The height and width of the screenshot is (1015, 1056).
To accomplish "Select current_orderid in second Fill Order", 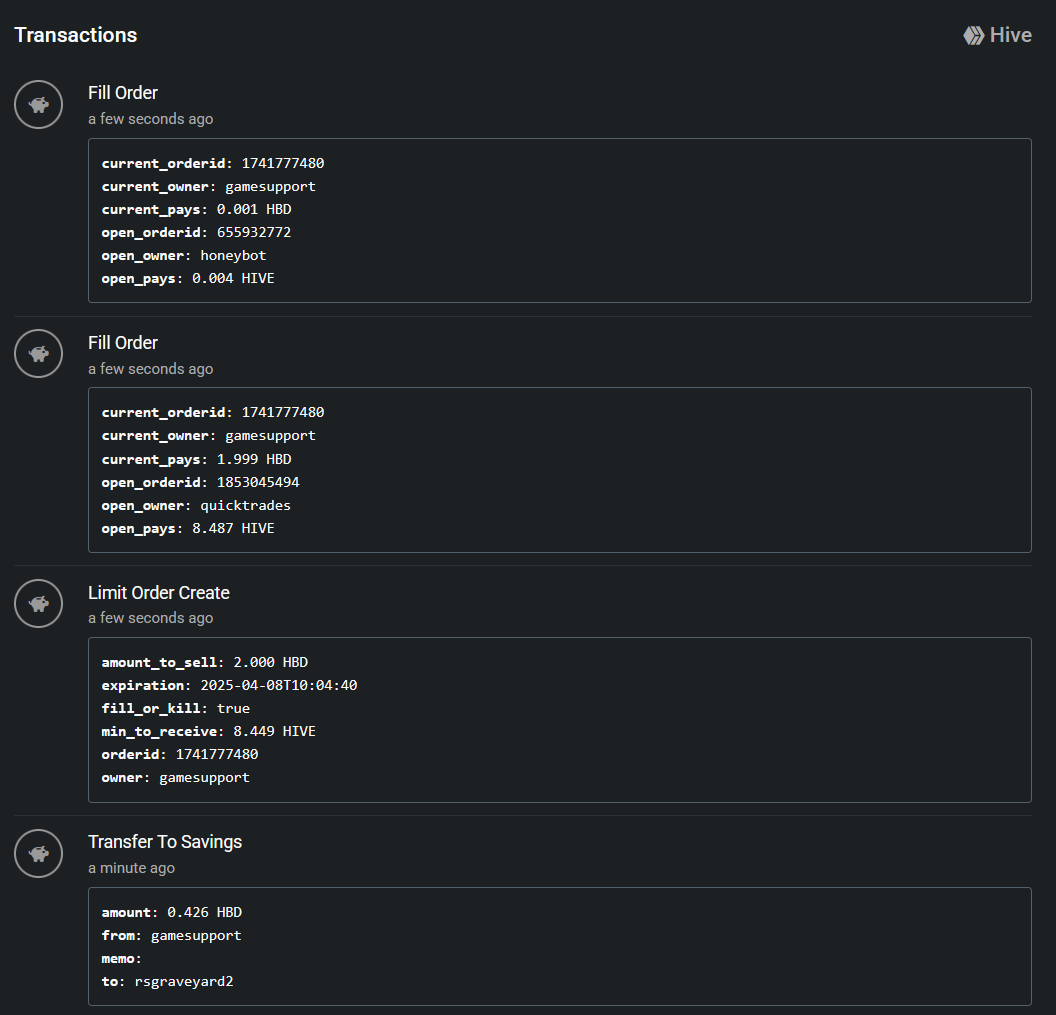I will point(283,412).
